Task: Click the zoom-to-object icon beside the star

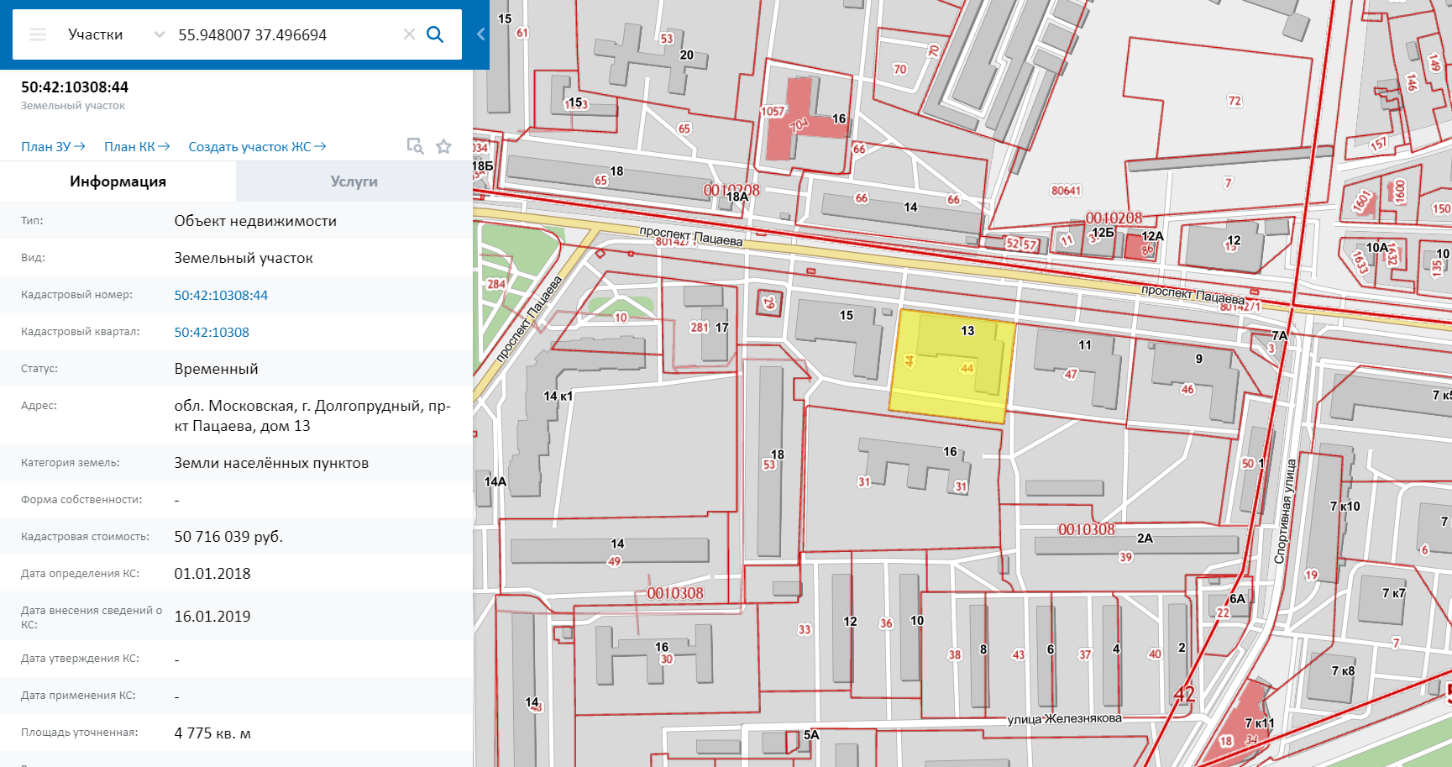Action: pyautogui.click(x=415, y=147)
